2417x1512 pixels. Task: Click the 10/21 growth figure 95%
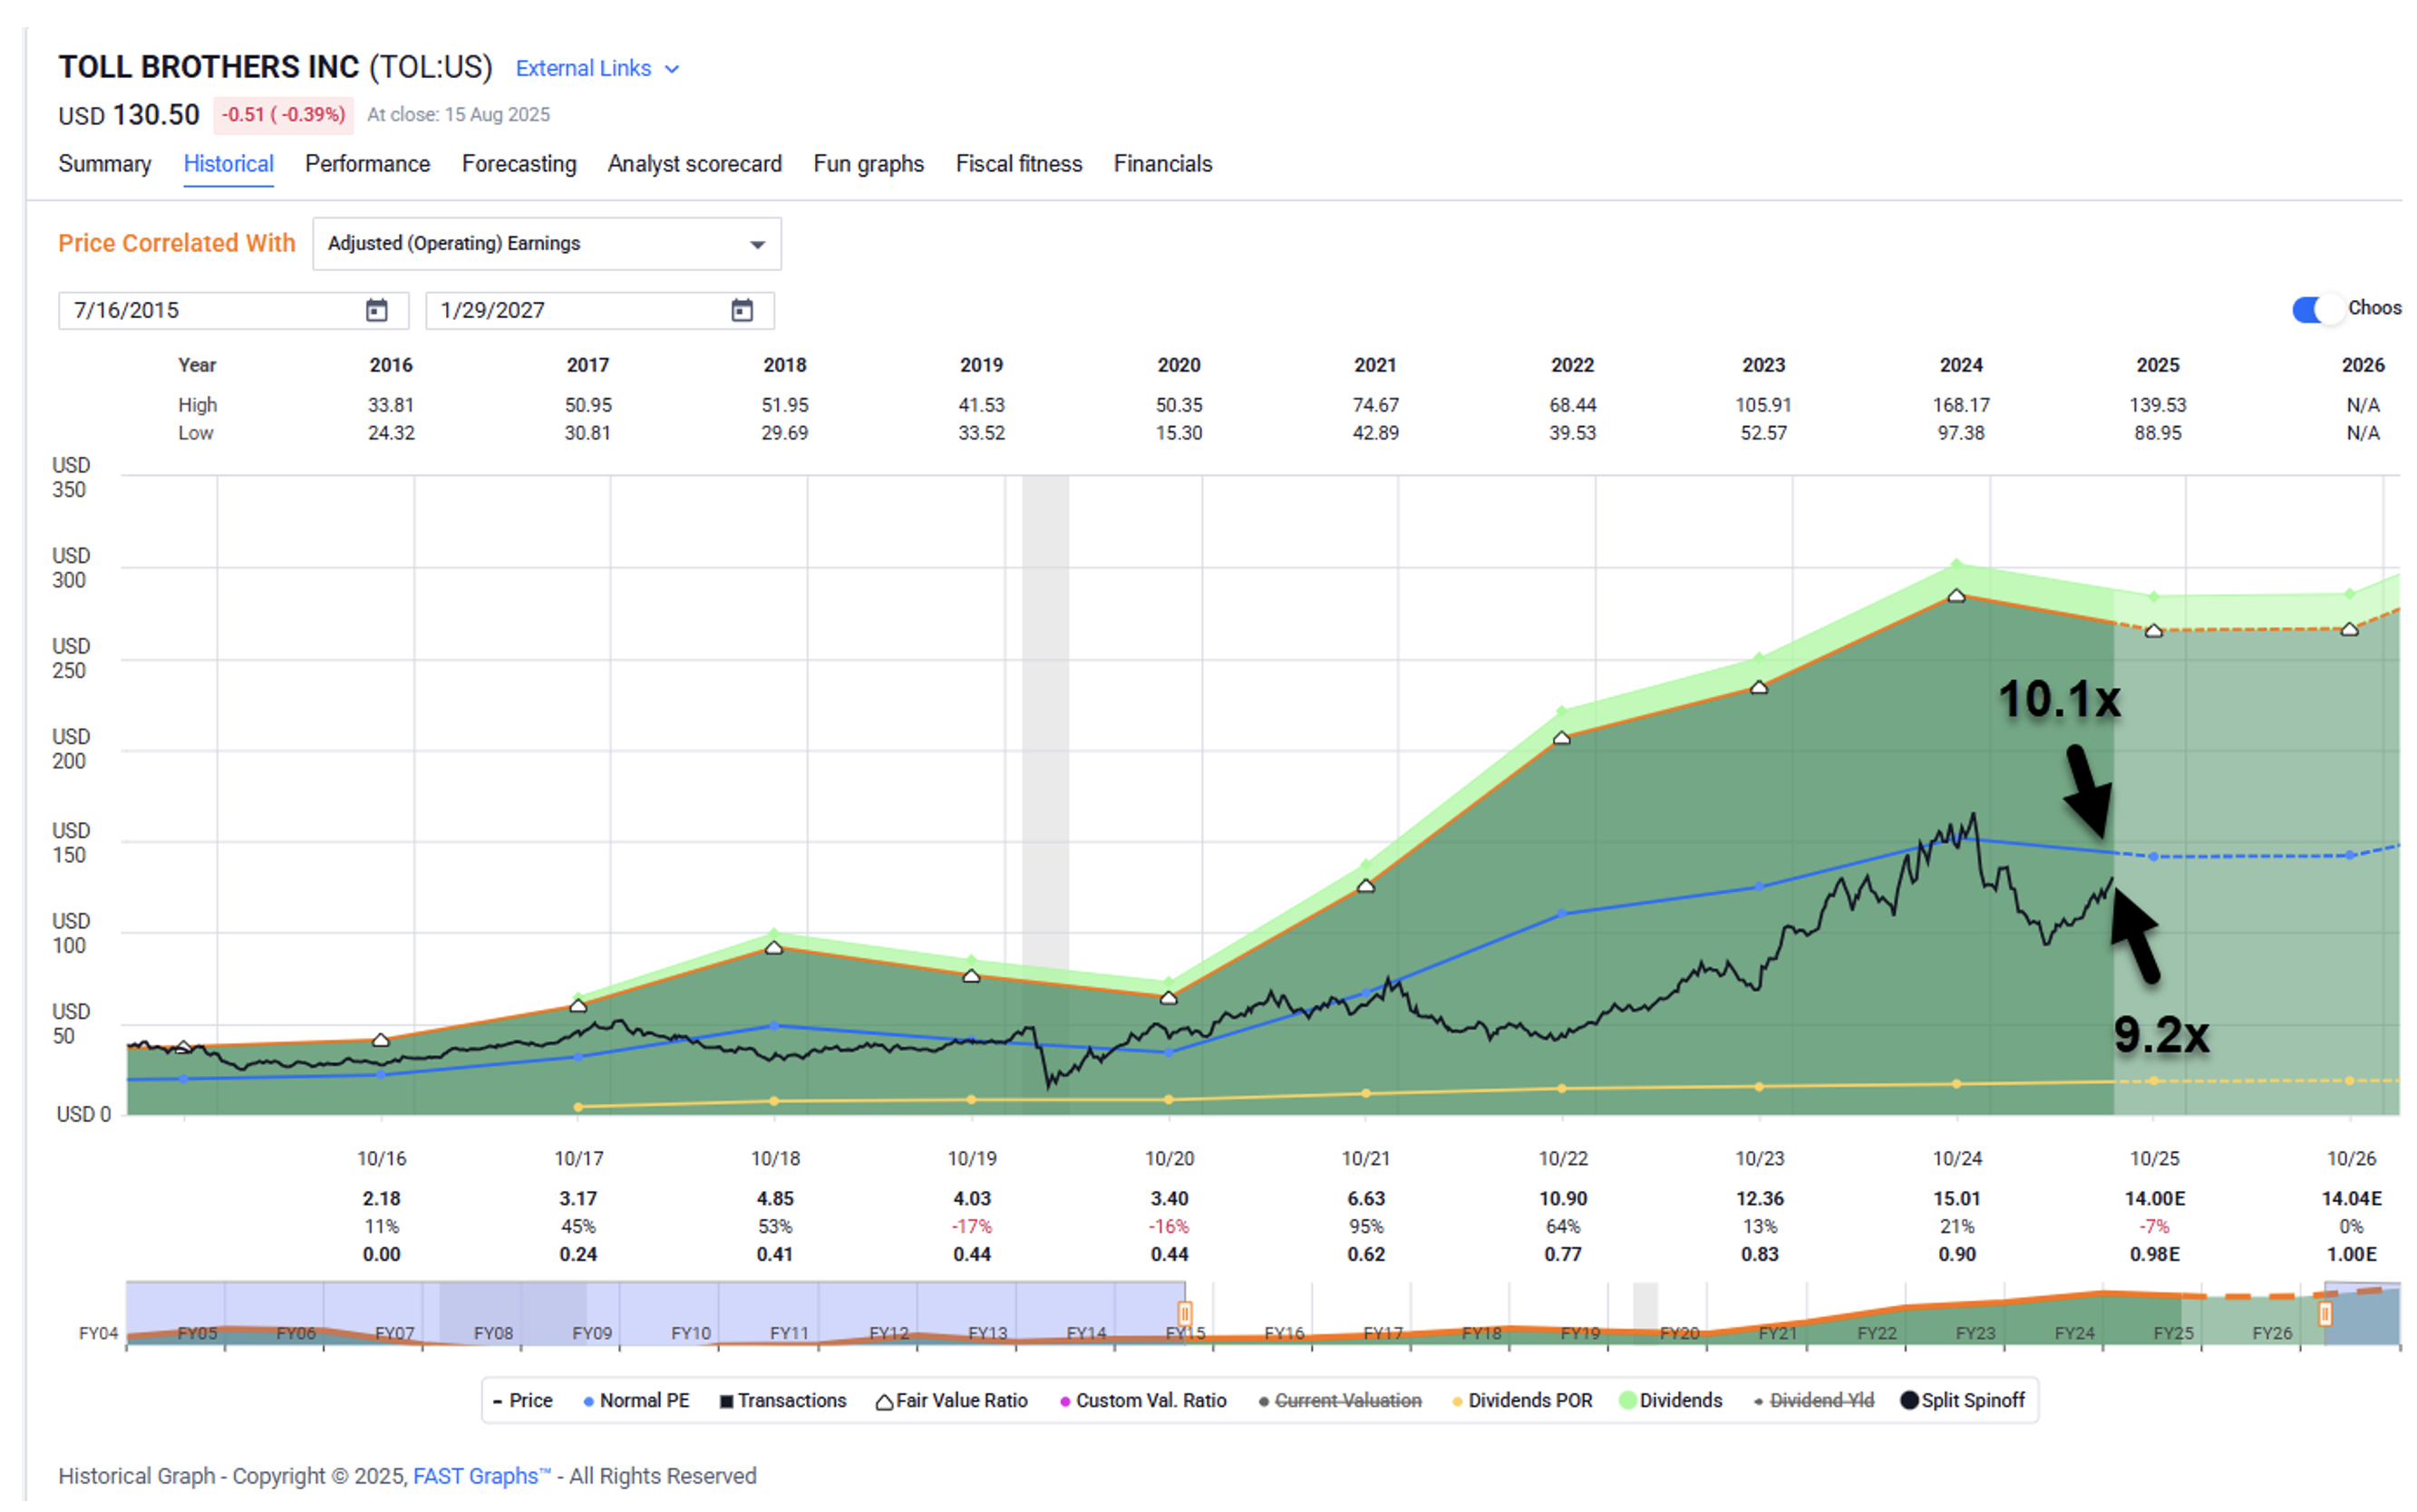[x=1365, y=1226]
